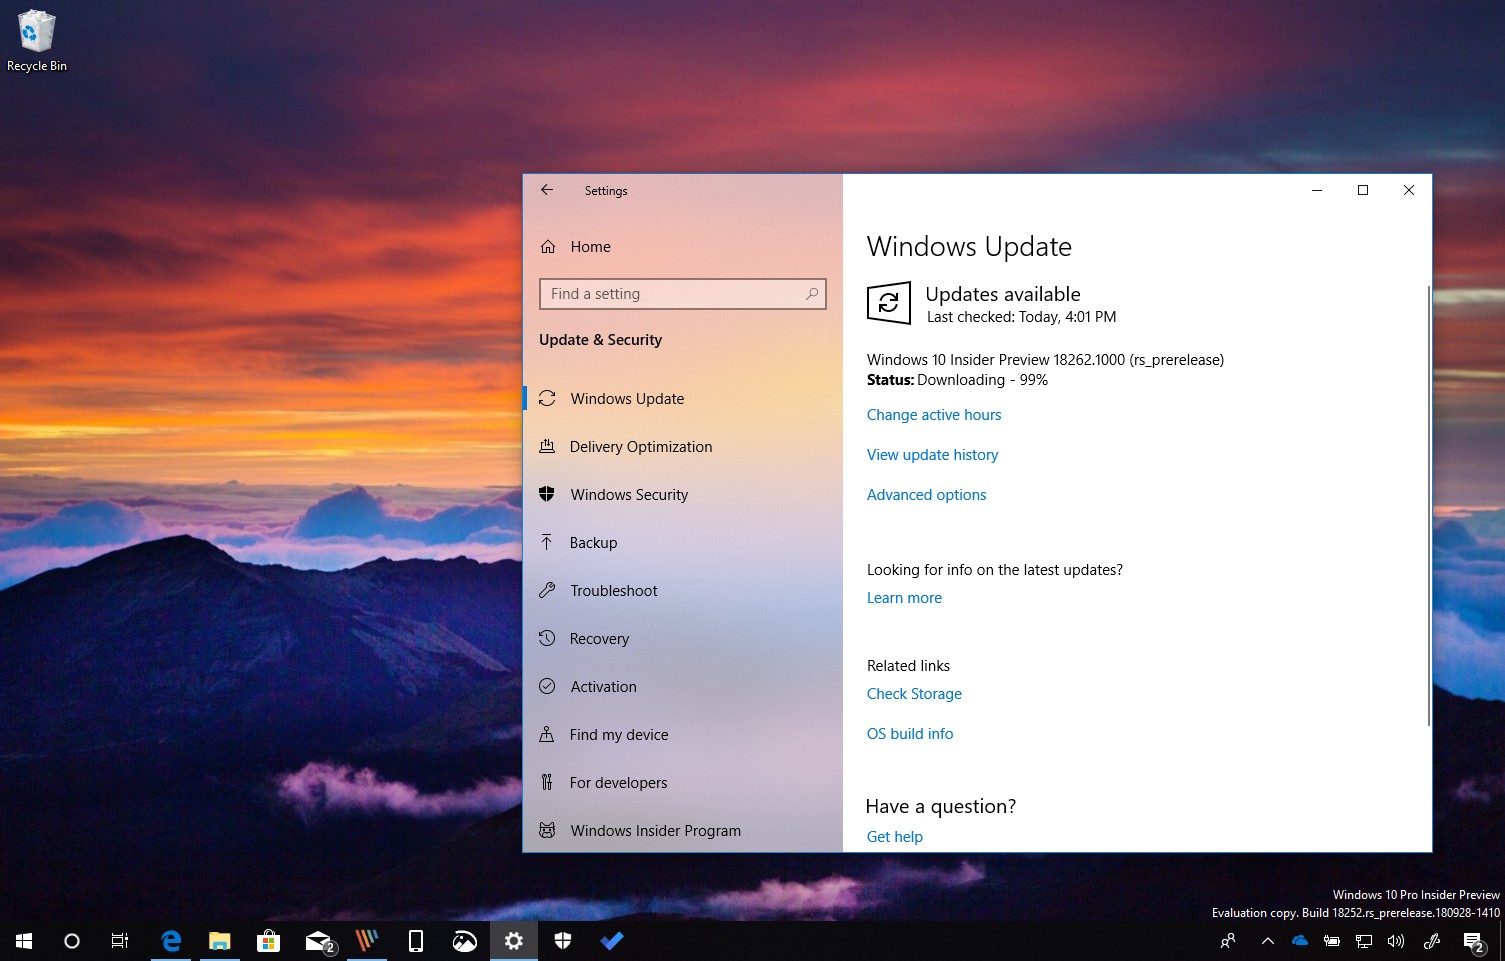The width and height of the screenshot is (1505, 961).
Task: Click the OS build info link
Action: click(910, 734)
